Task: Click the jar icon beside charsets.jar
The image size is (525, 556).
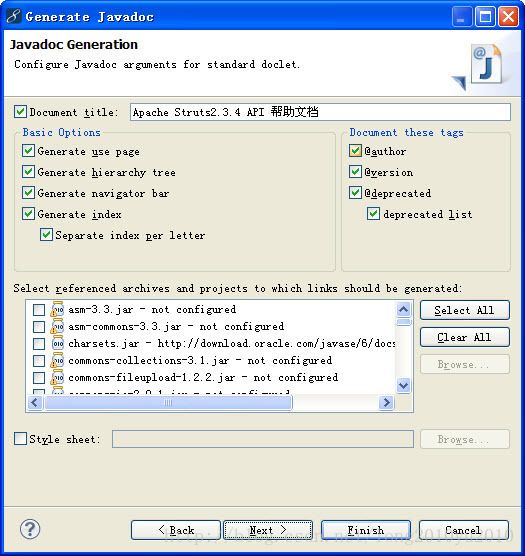Action: click(x=57, y=344)
